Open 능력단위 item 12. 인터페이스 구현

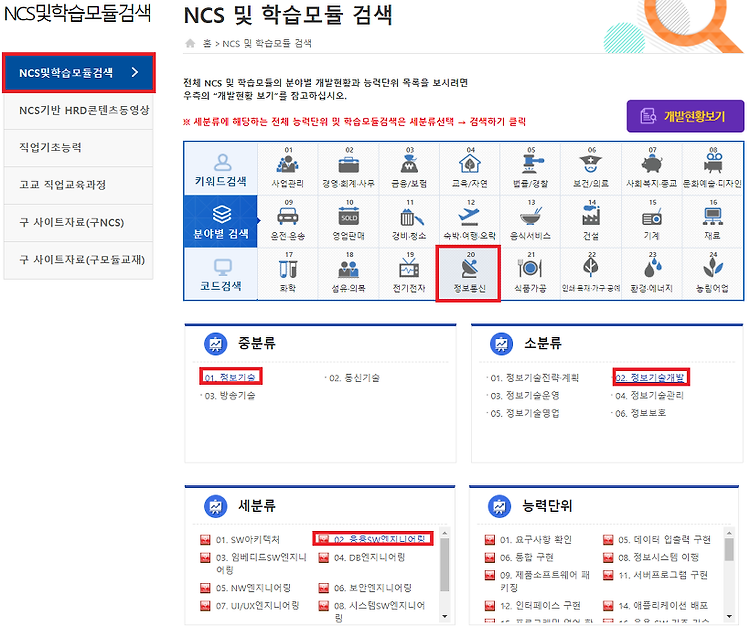pyautogui.click(x=540, y=605)
